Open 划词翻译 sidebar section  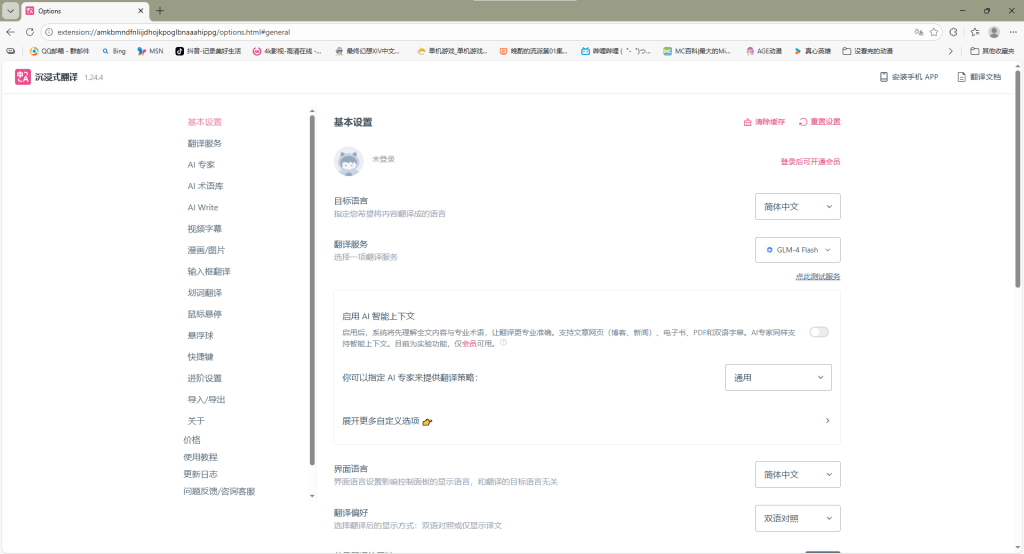tap(204, 293)
